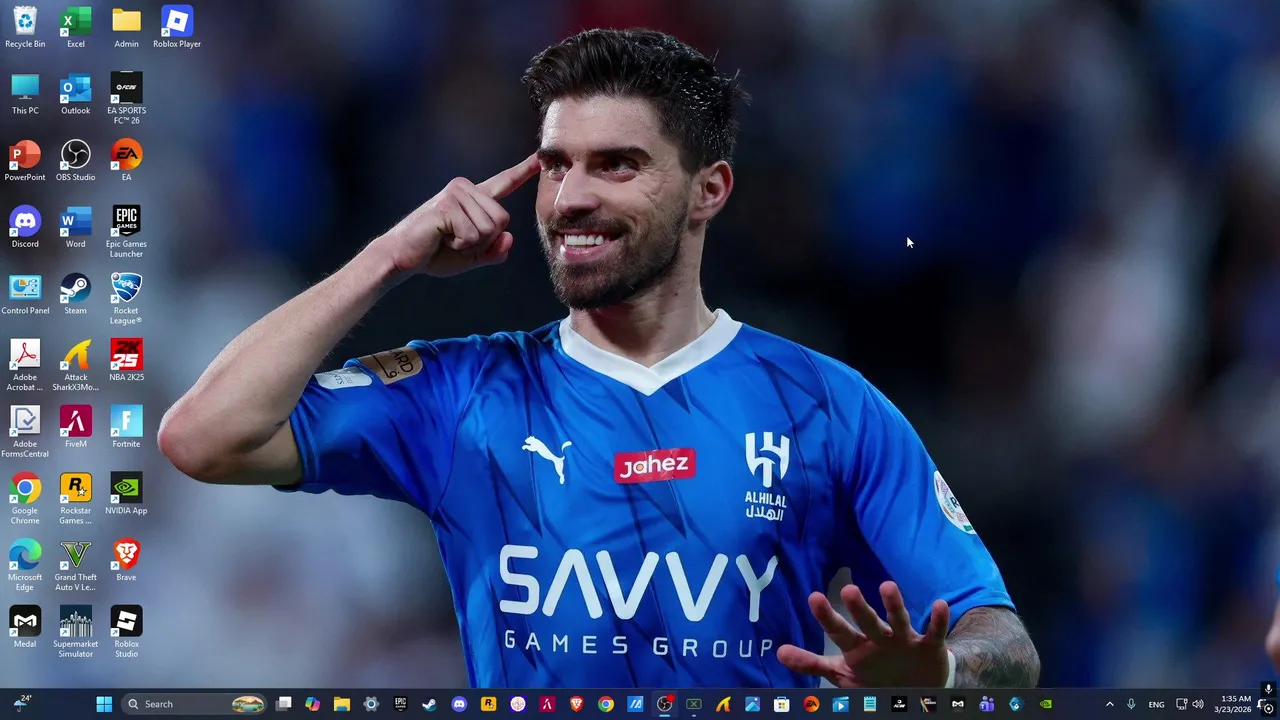Open Google Chrome from the taskbar

click(x=606, y=704)
